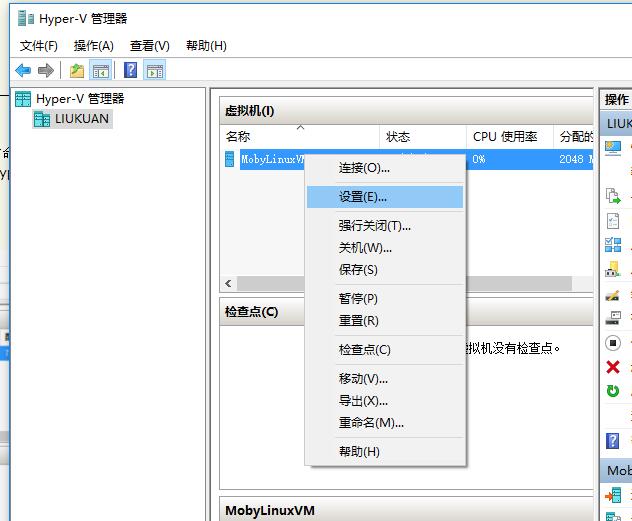
Task: Click the Hyper-V Manager title bar icon
Action: 26,19
